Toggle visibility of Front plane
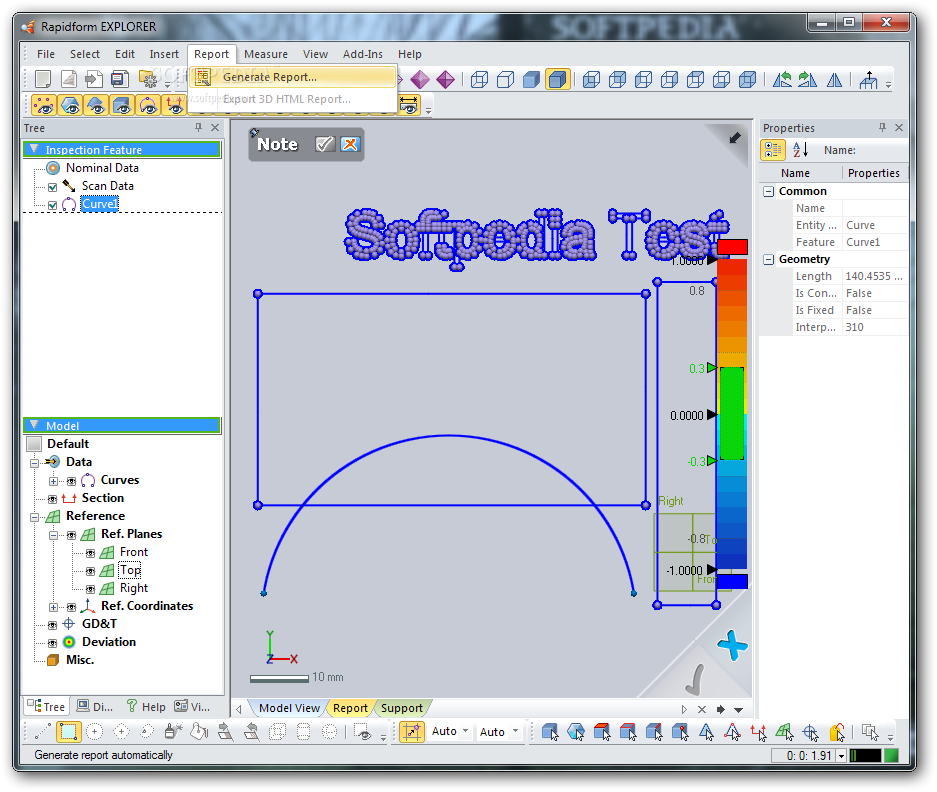 pos(90,553)
